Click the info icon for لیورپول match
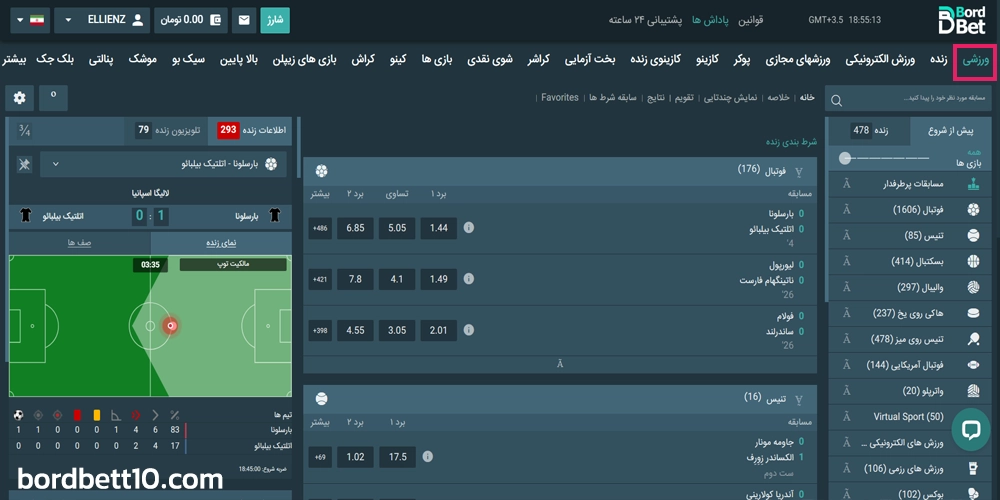 (469, 279)
